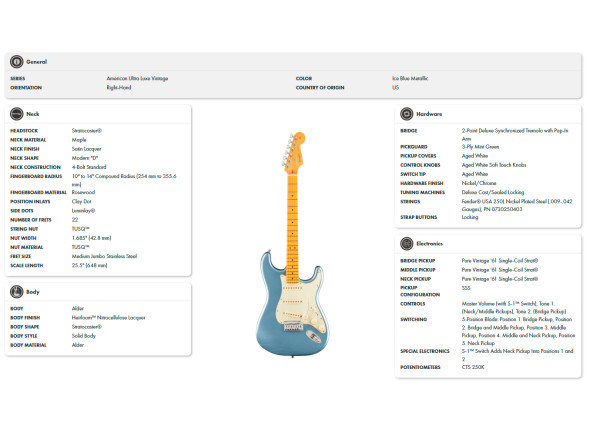Screen dimensions: 590x434
Task: Select strings Fender USA 250L Nickel value
Action: [x=517, y=205]
